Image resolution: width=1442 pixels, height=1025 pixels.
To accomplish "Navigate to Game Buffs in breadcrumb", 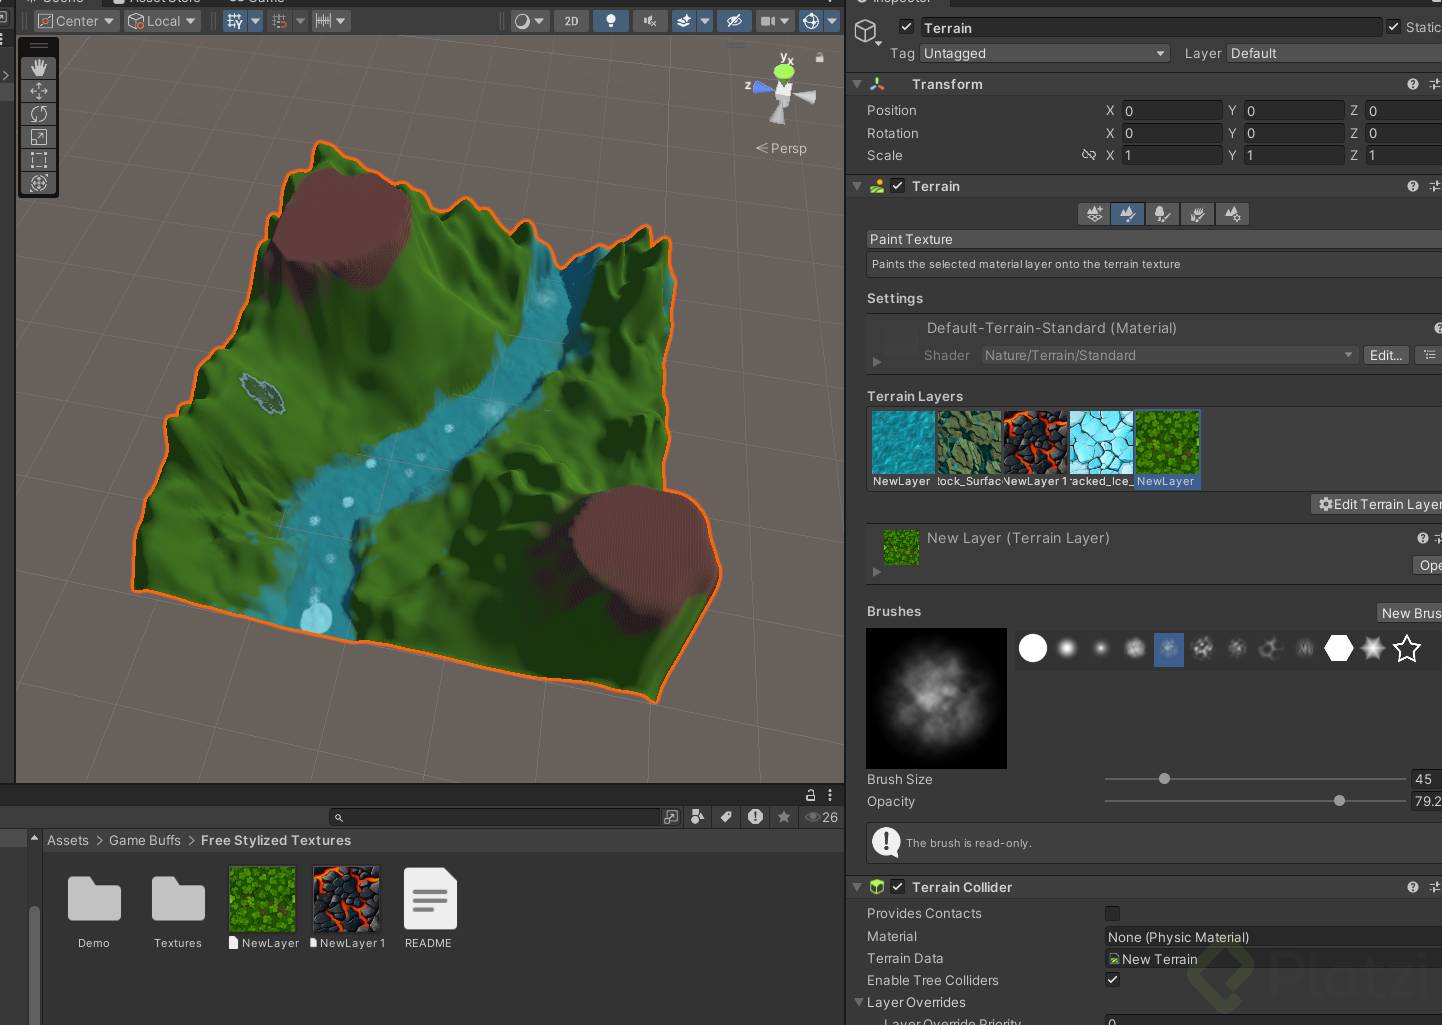I will coord(145,840).
